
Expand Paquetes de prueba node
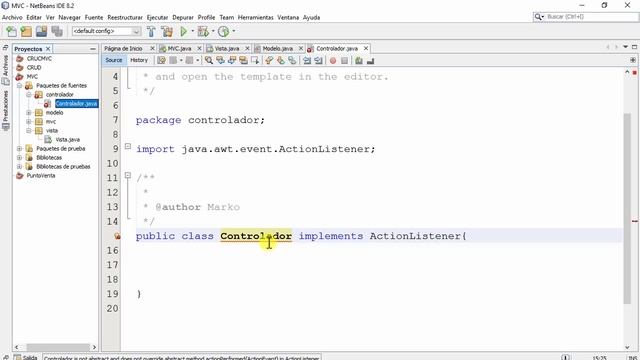click(x=19, y=149)
